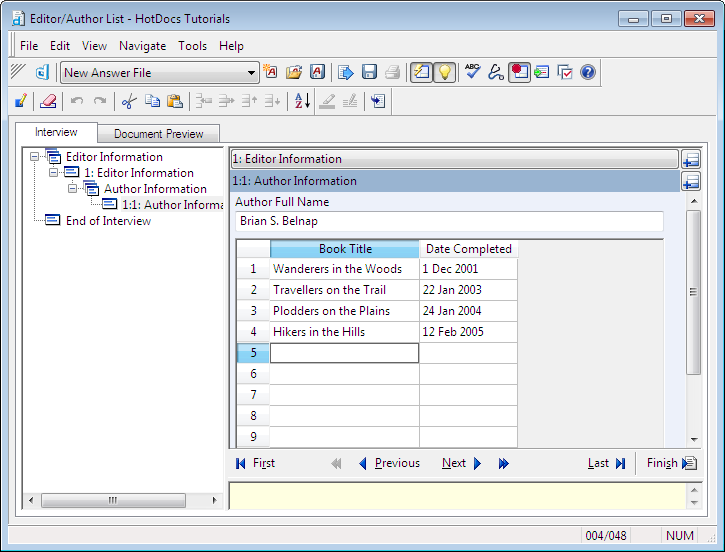The height and width of the screenshot is (552, 725).
Task: Click the outline pane horizontal scrollbar thumb
Action: click(x=113, y=500)
